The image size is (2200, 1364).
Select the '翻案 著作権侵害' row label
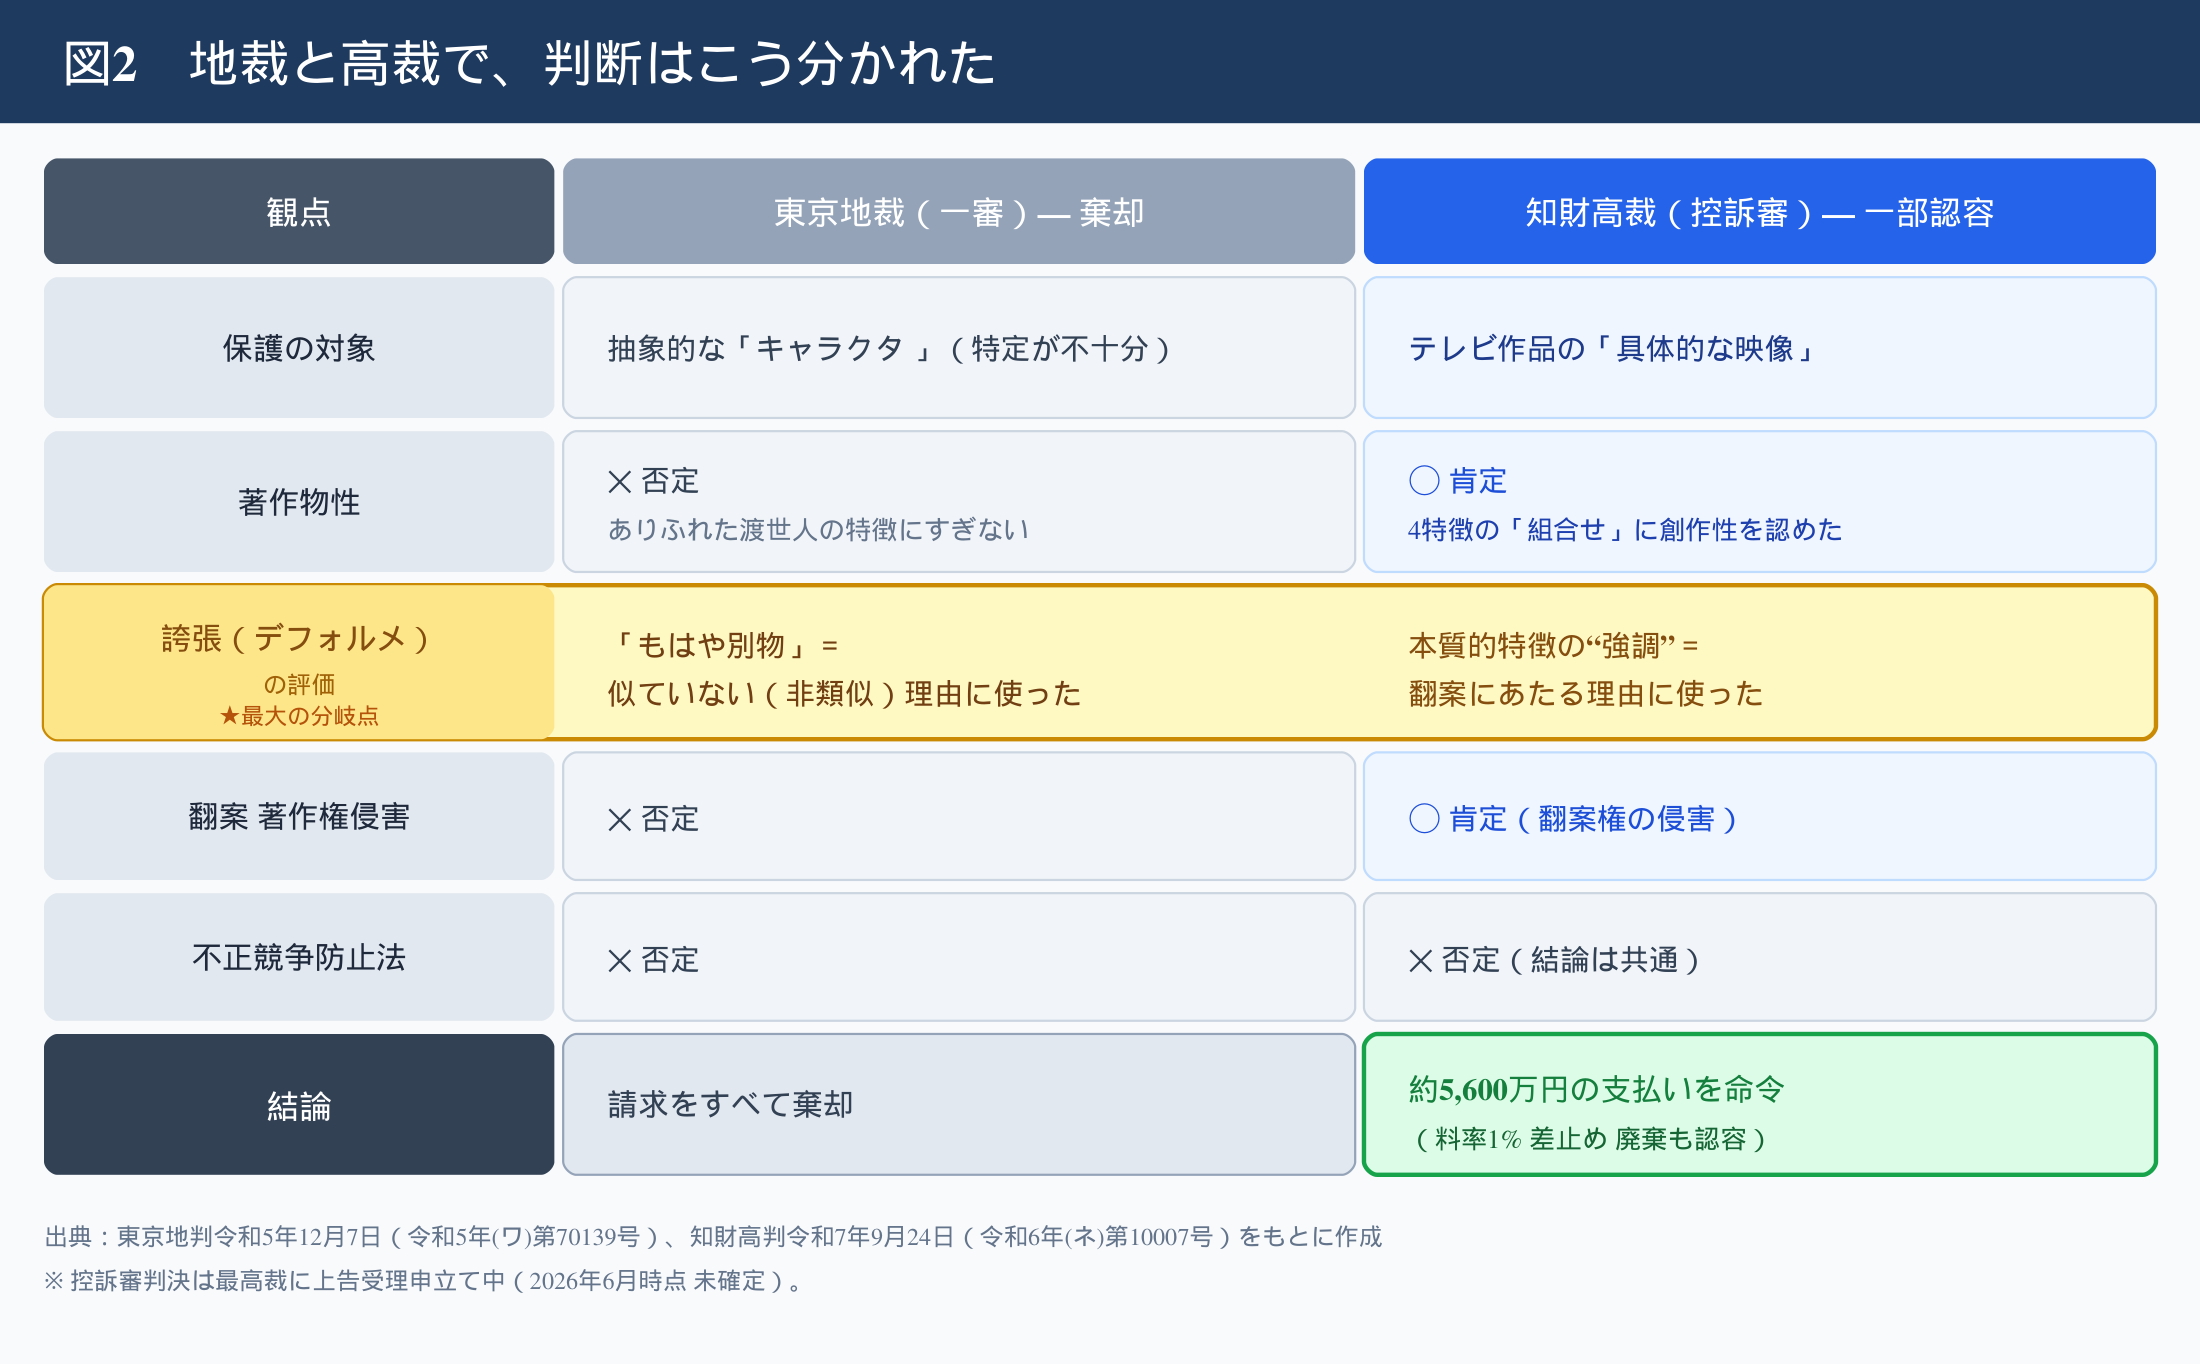point(299,816)
